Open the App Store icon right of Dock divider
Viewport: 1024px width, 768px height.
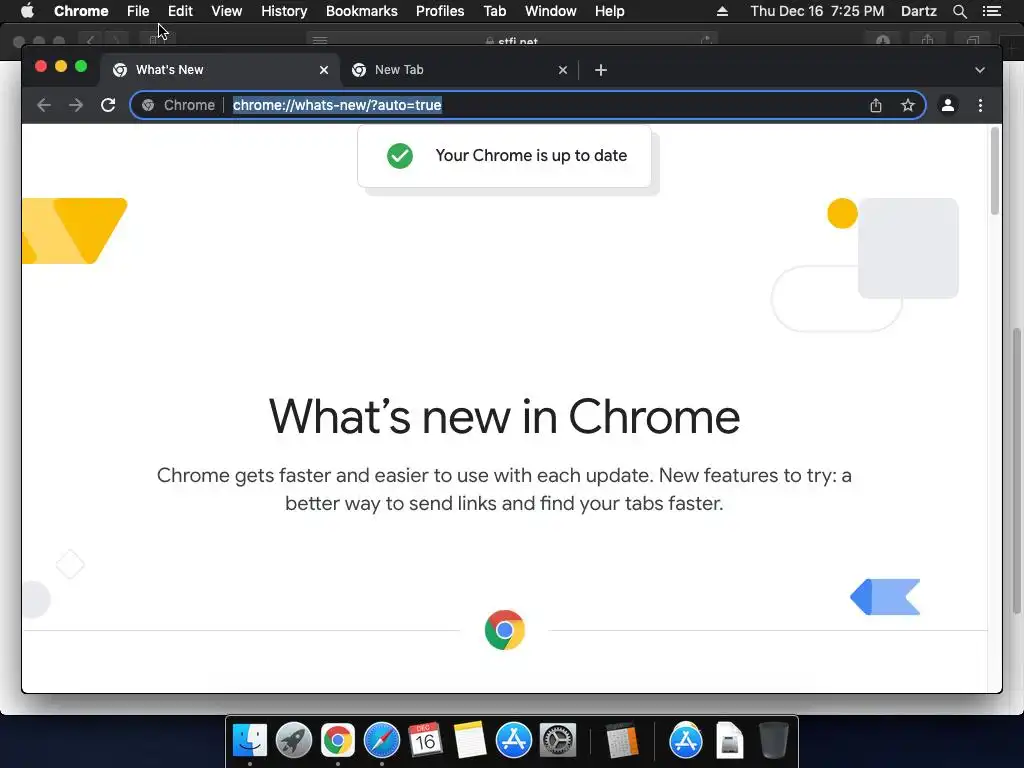pos(686,741)
